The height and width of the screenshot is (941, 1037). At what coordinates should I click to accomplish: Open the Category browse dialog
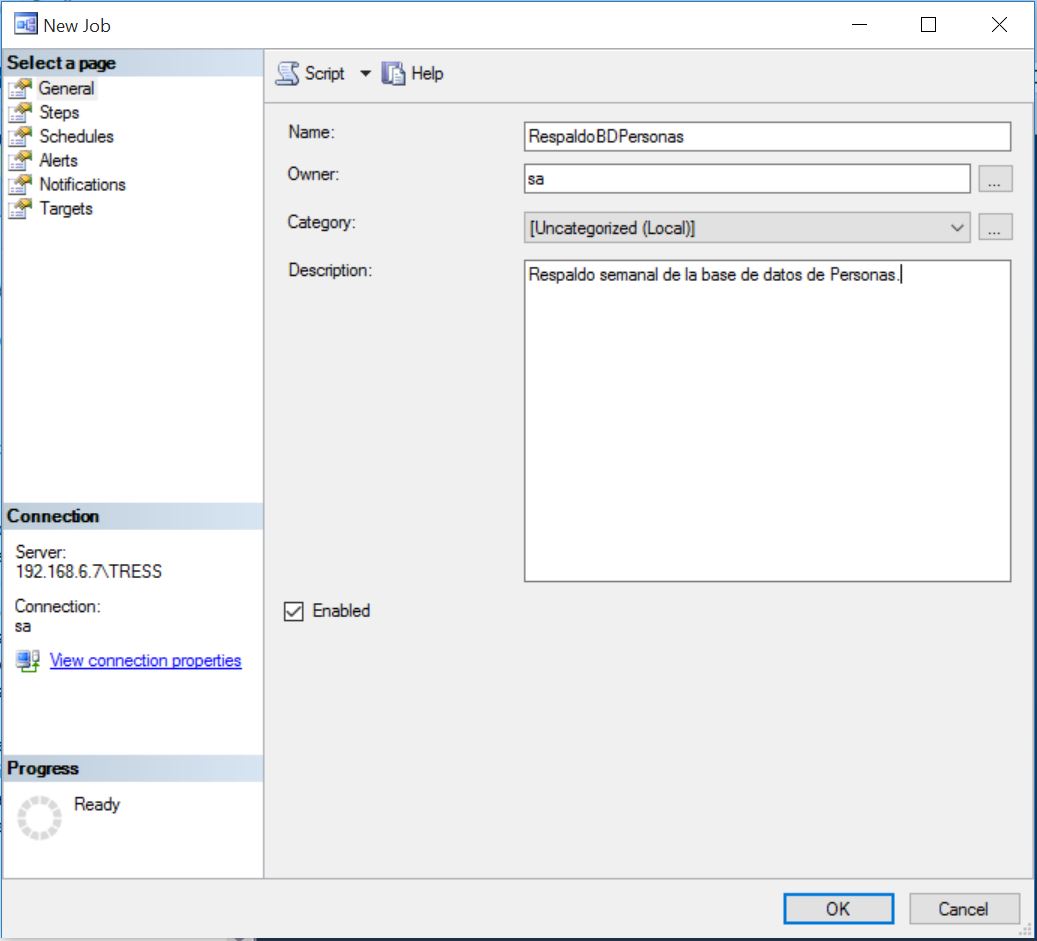995,227
